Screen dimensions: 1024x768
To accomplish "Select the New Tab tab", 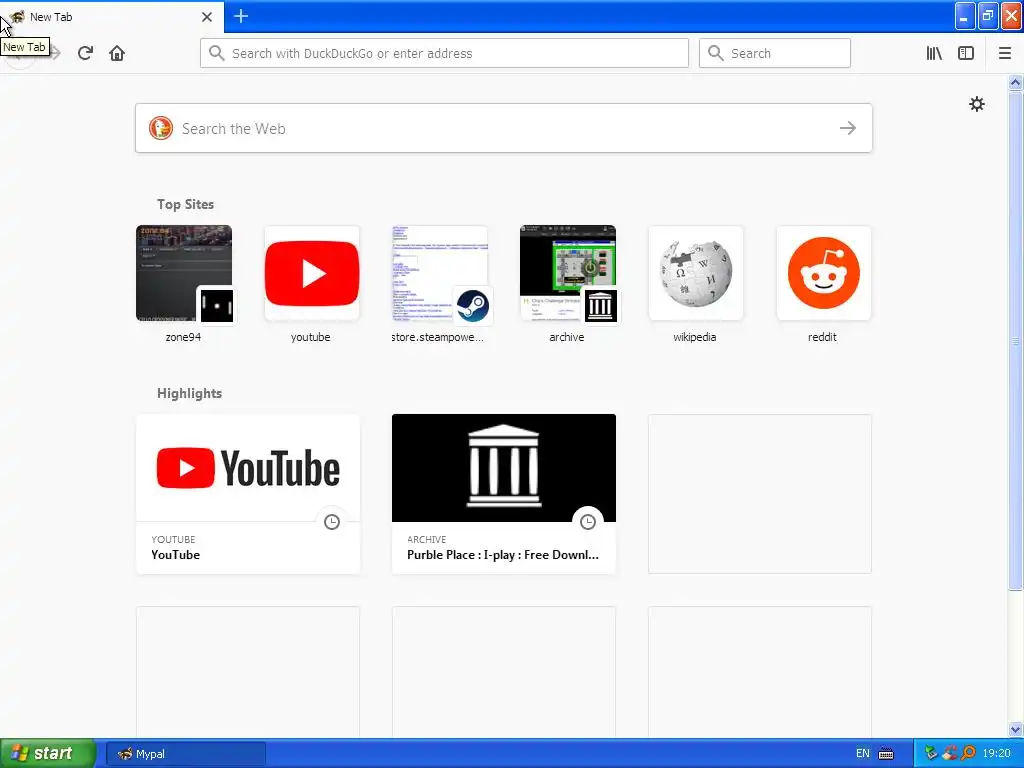I will click(111, 17).
